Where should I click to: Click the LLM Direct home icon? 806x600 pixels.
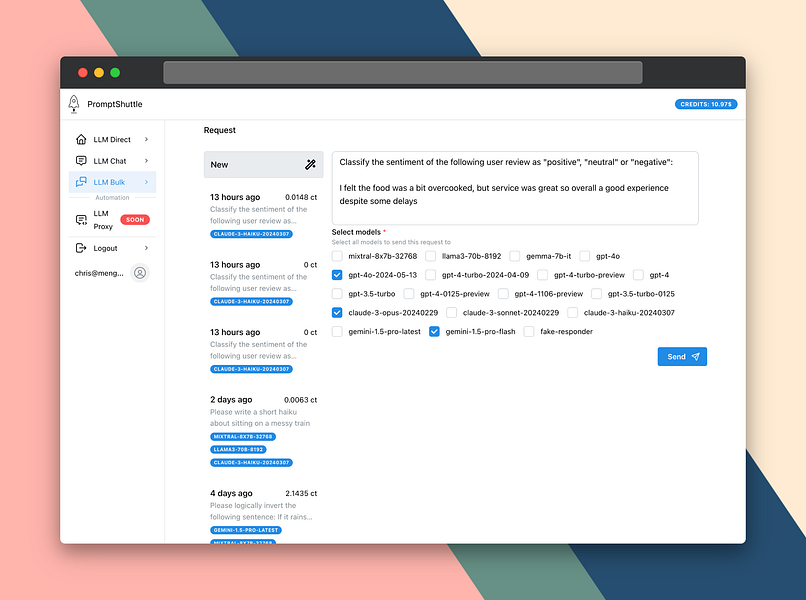(x=81, y=139)
